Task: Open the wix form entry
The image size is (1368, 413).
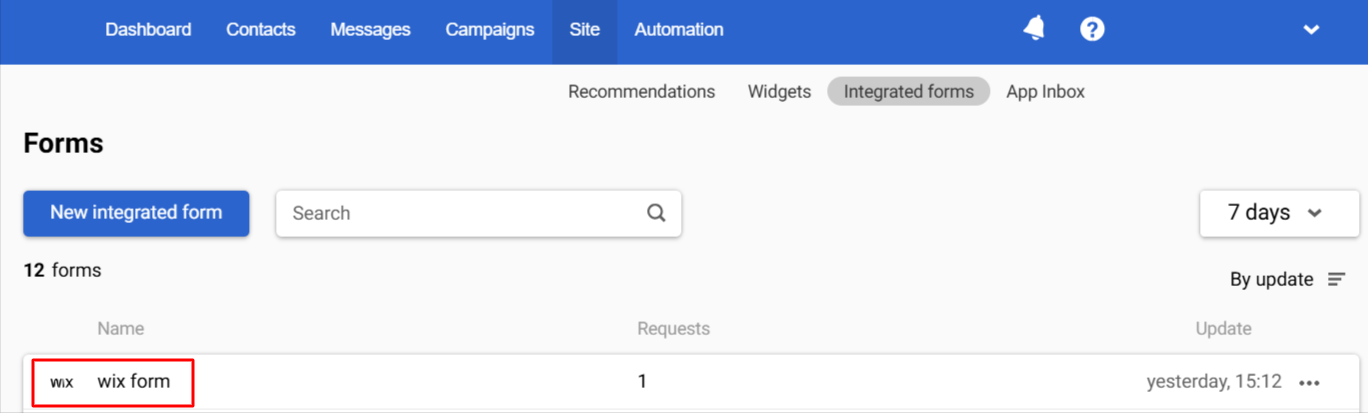Action: (x=134, y=381)
